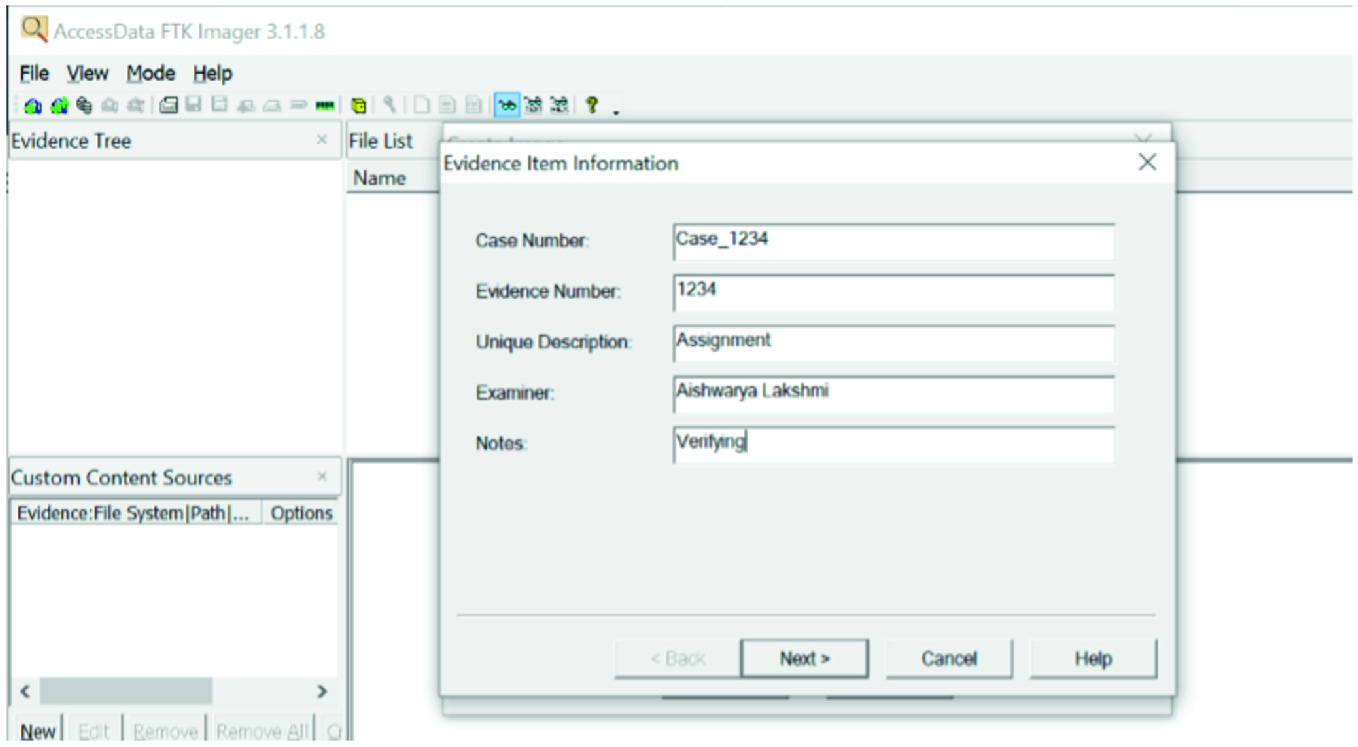Click Add All Attached Devices toolbar icon
The width and height of the screenshot is (1358, 747).
(59, 105)
